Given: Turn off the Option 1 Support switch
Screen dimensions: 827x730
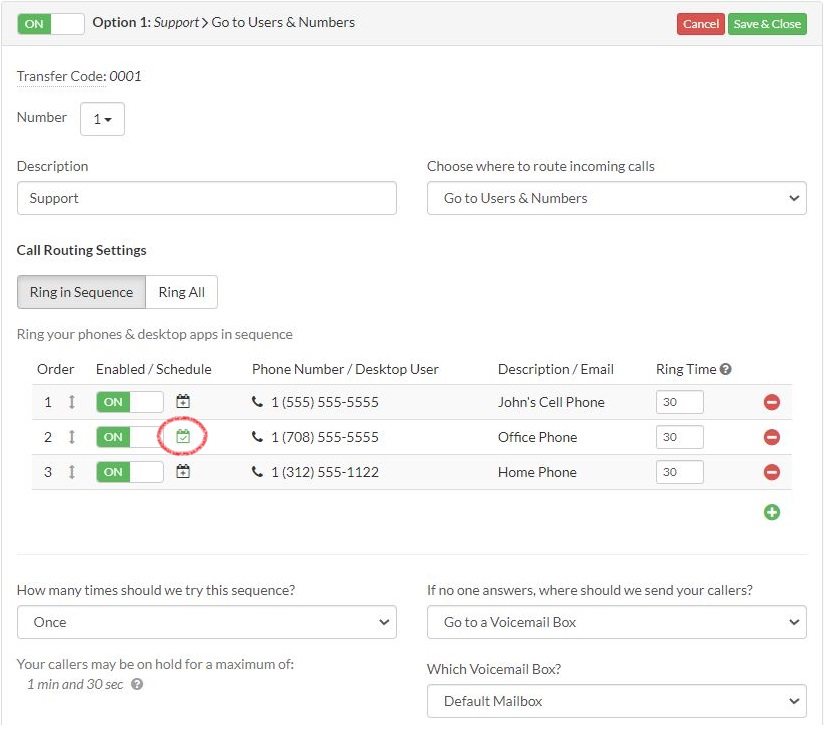Looking at the screenshot, I should (50, 22).
